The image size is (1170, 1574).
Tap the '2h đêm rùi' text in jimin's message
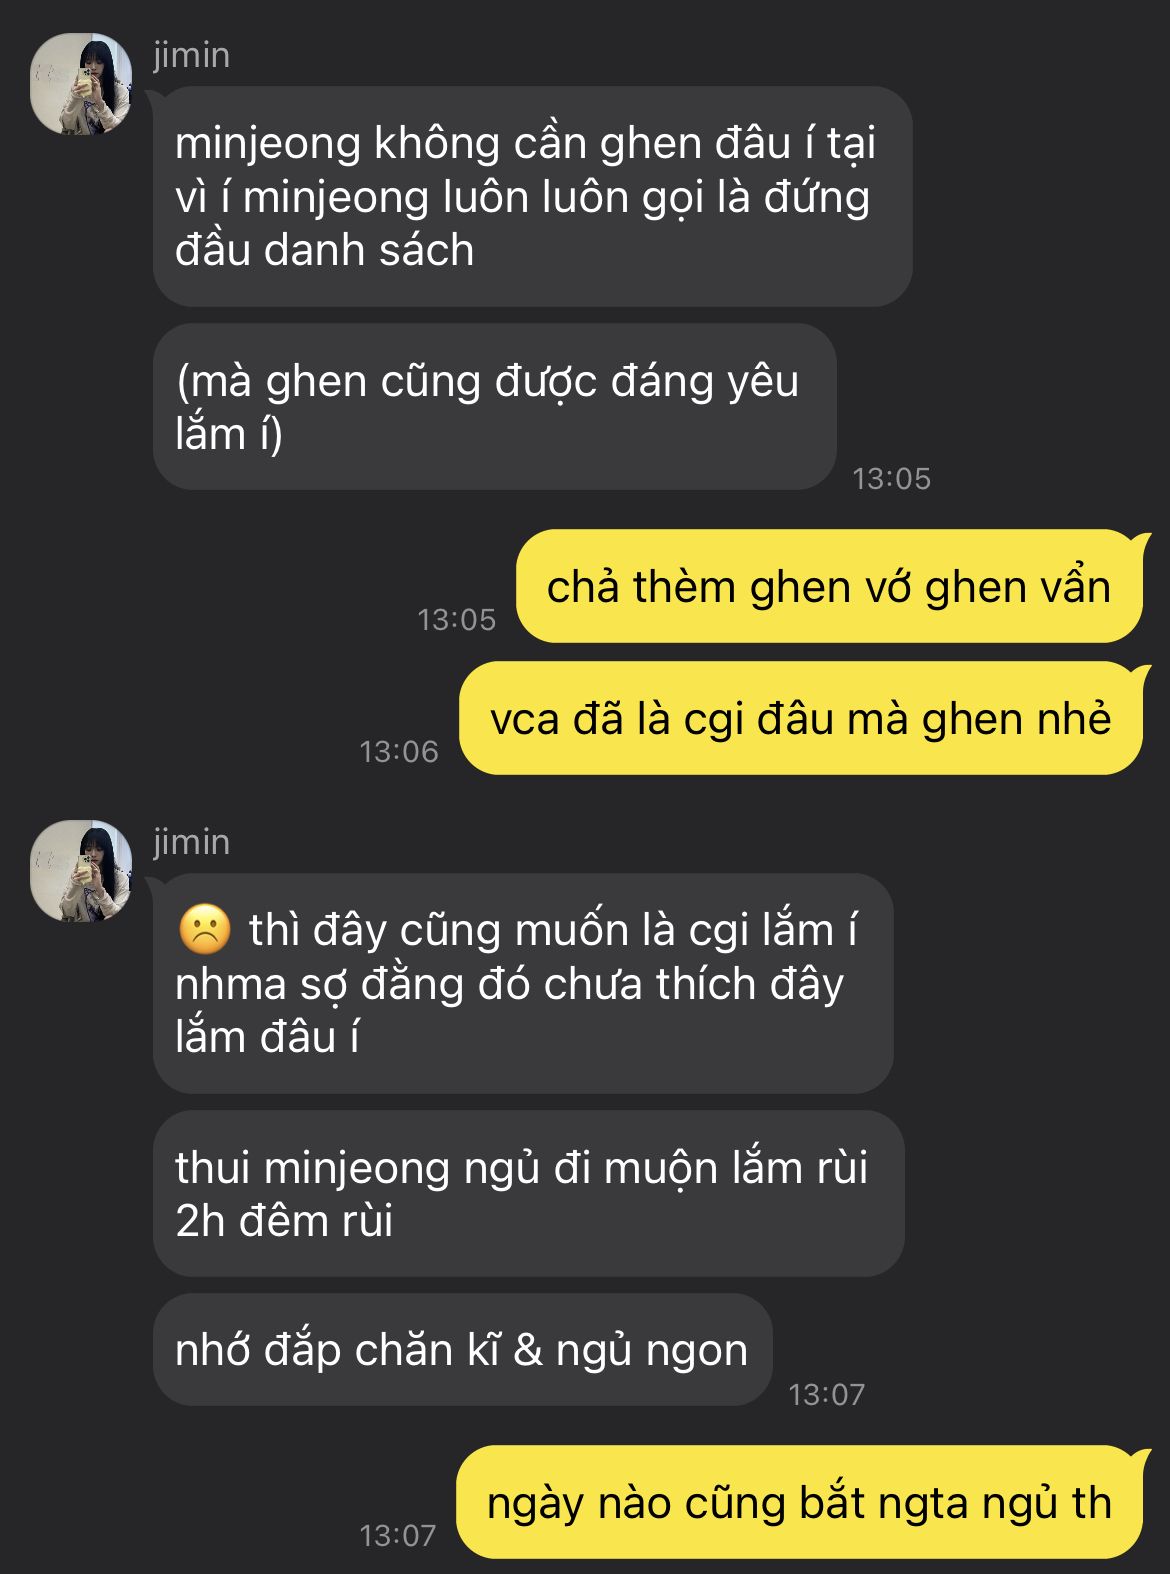pyautogui.click(x=284, y=1221)
